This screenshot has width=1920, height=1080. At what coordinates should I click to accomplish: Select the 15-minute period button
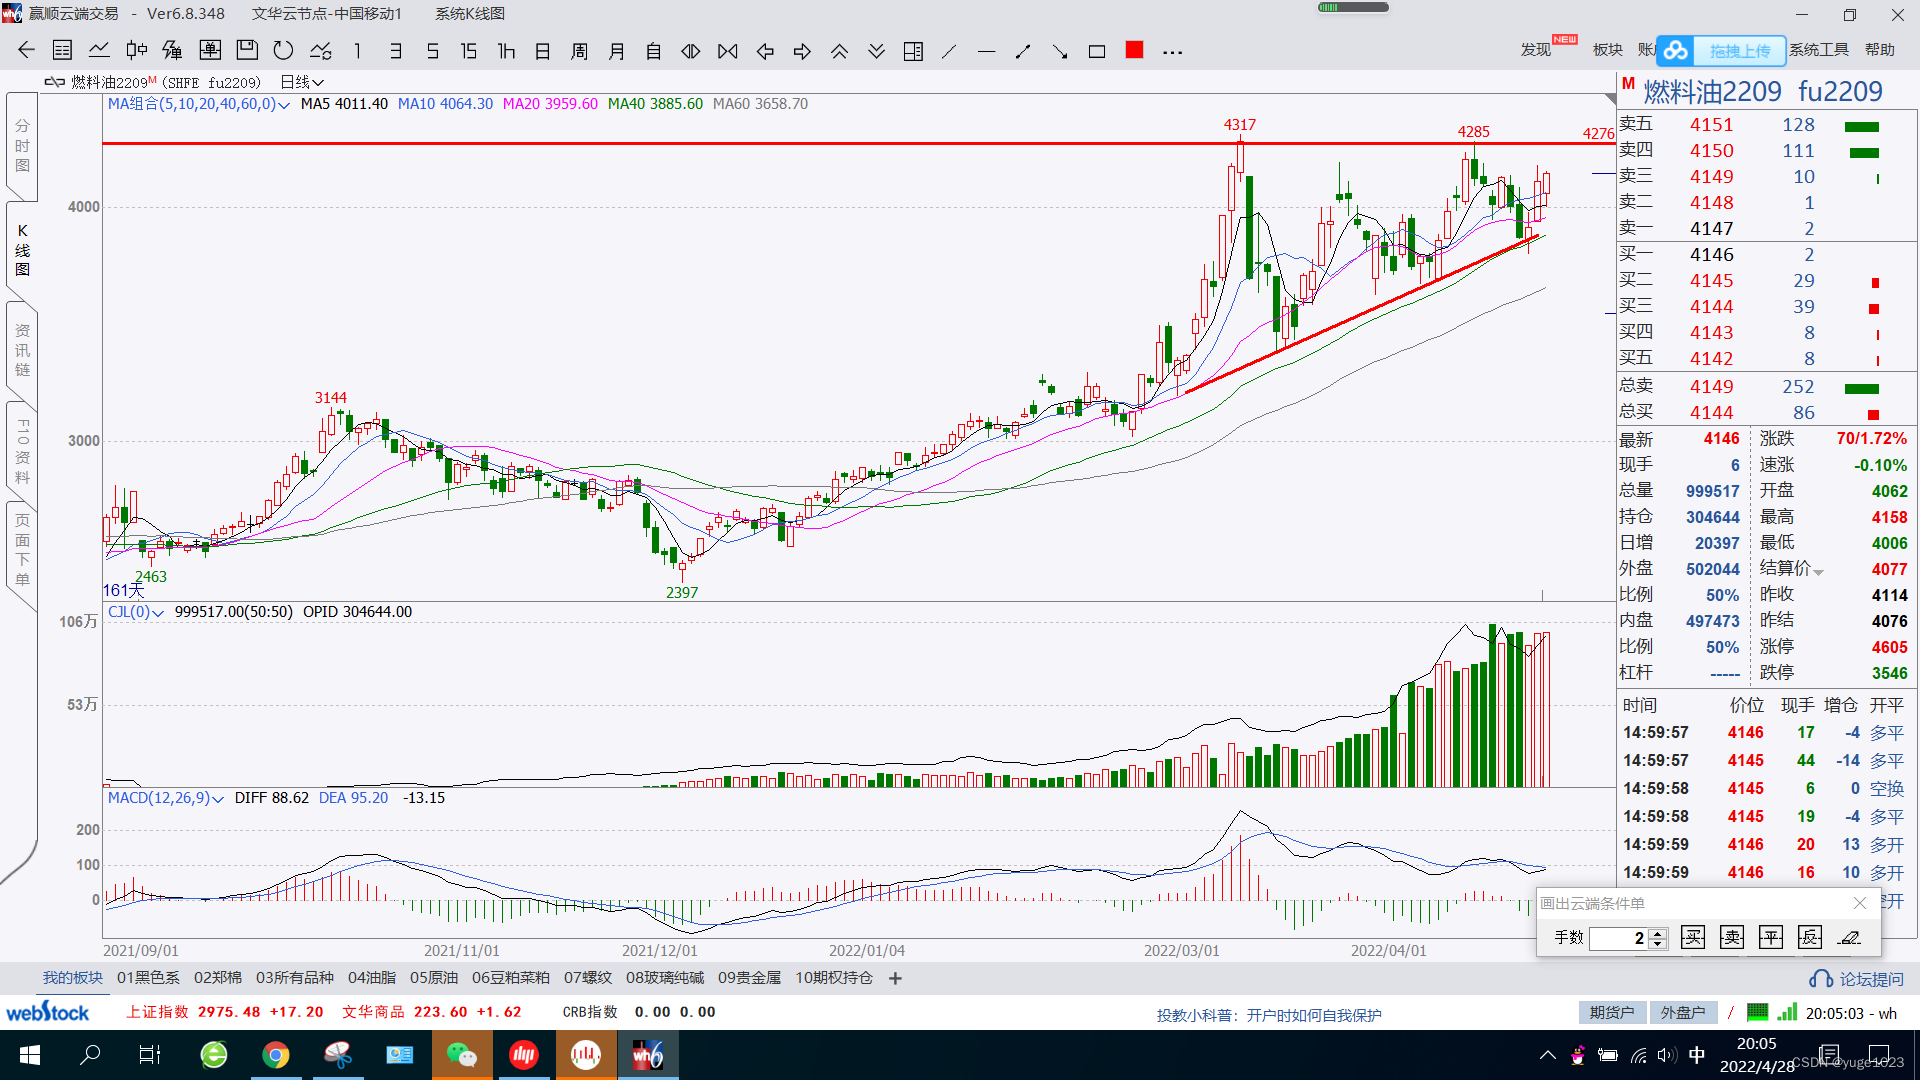pos(468,51)
